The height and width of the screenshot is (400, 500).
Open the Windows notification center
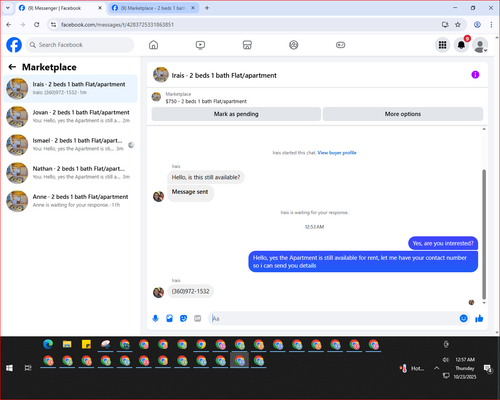pyautogui.click(x=488, y=368)
